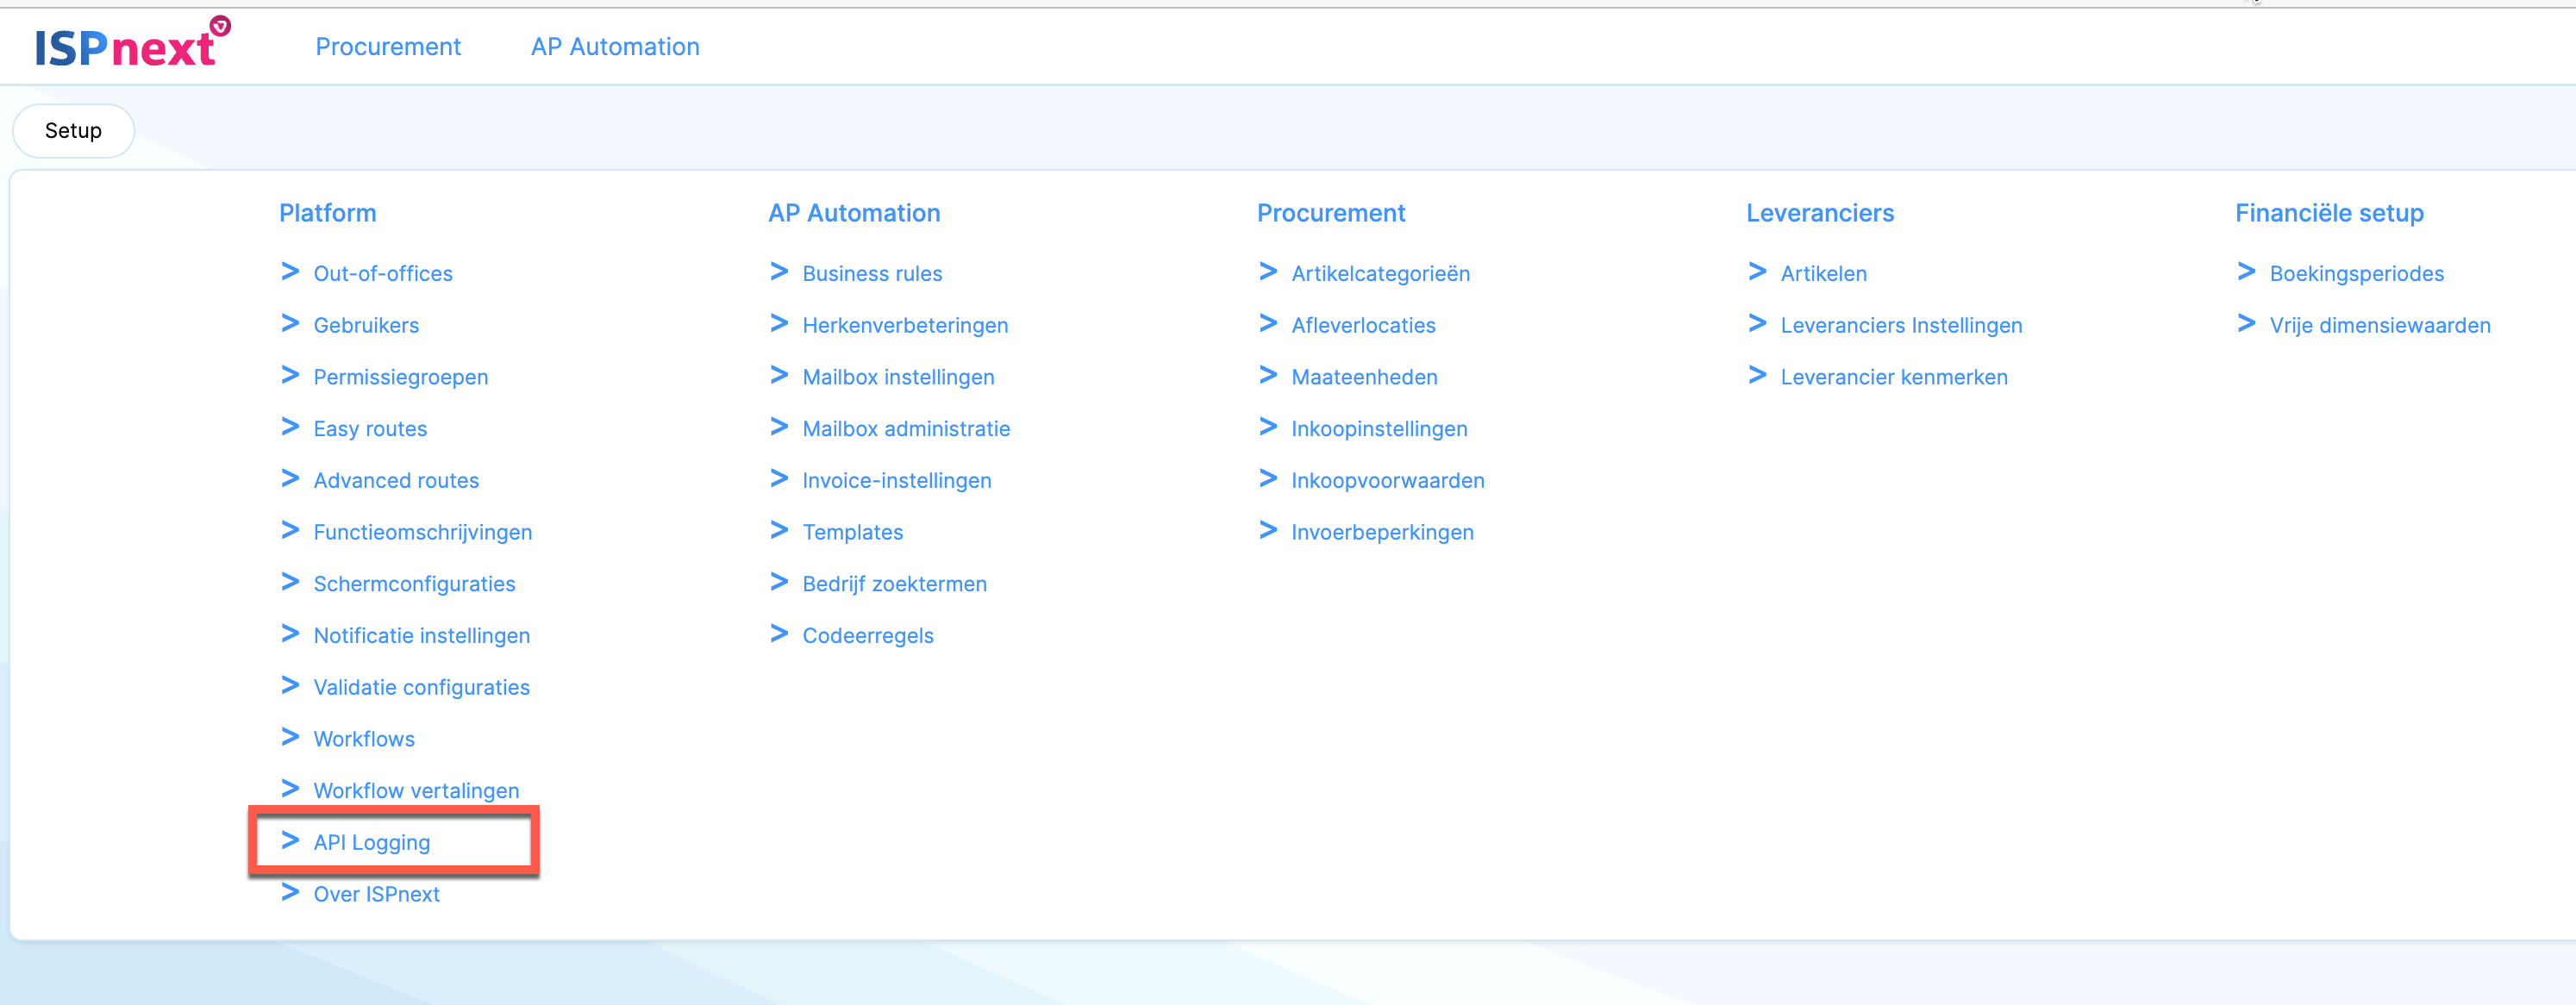Image resolution: width=2576 pixels, height=1005 pixels.
Task: Click the Platform column heading
Action: (x=328, y=213)
